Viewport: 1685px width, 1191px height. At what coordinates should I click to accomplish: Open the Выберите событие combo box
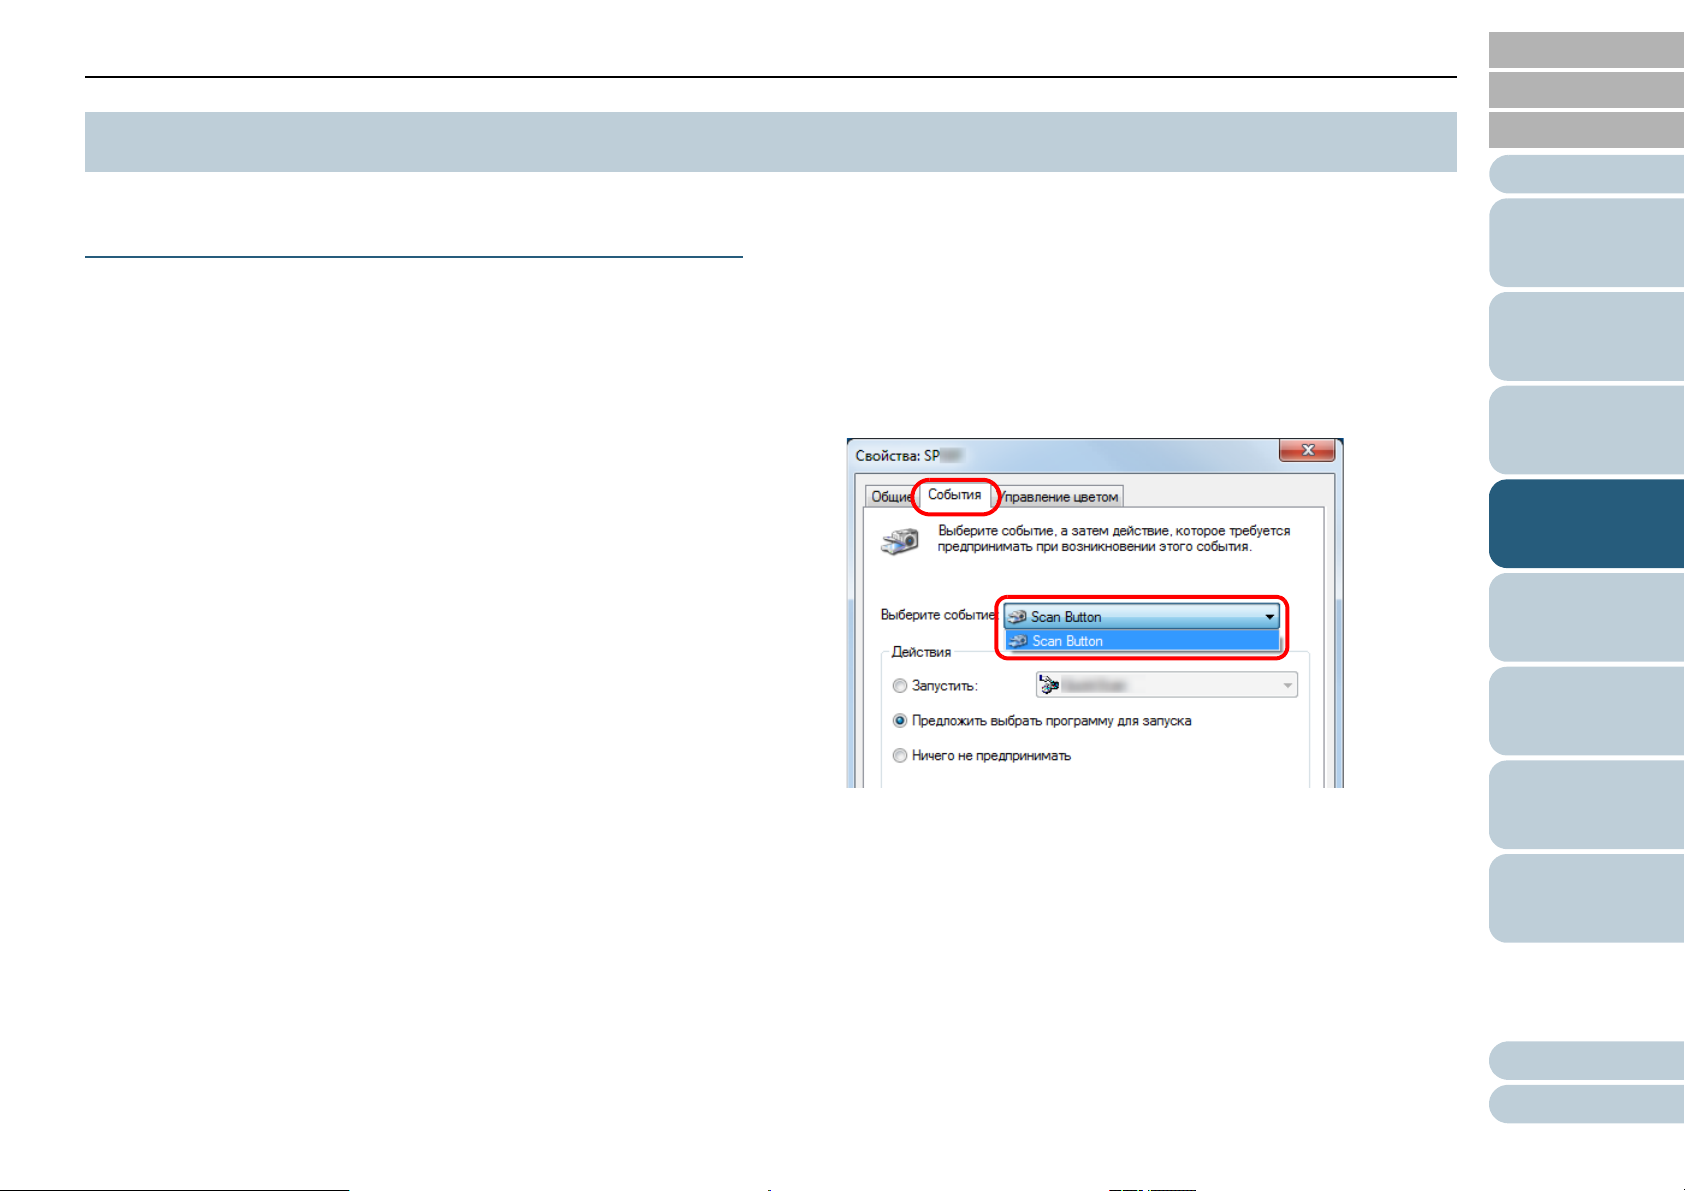tap(1141, 617)
